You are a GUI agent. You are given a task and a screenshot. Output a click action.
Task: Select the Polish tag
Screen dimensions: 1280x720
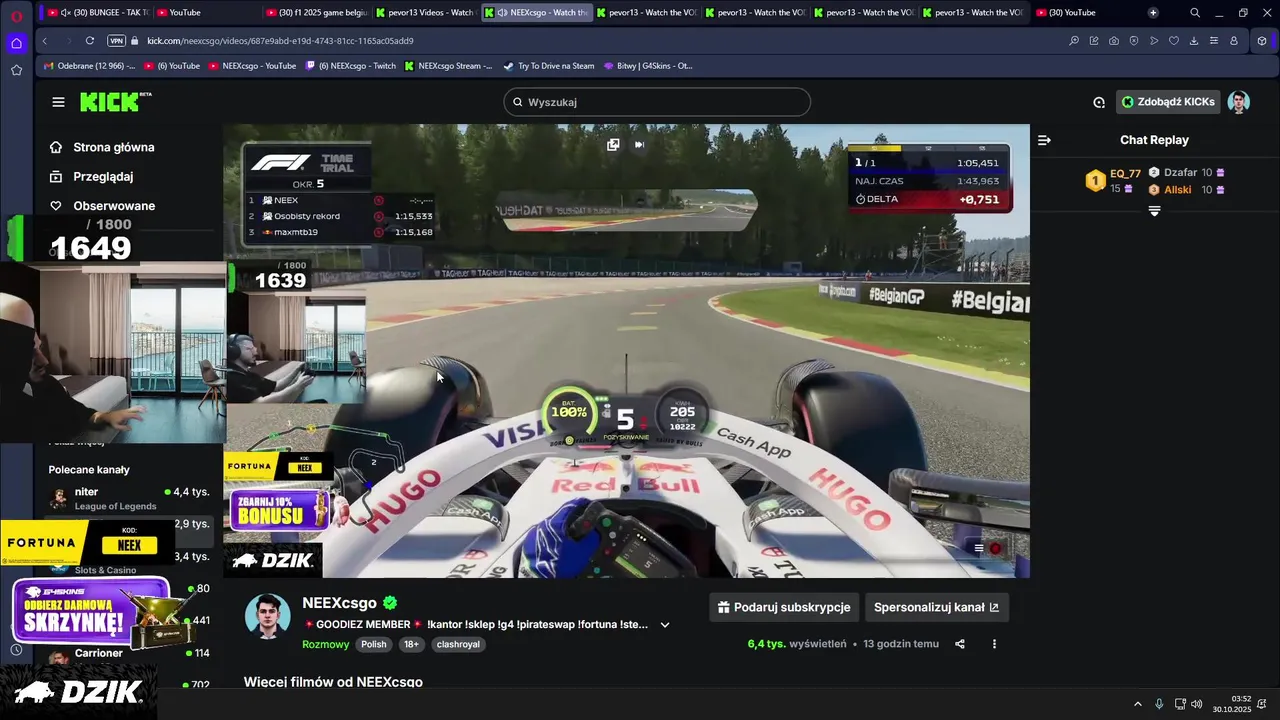pyautogui.click(x=374, y=644)
